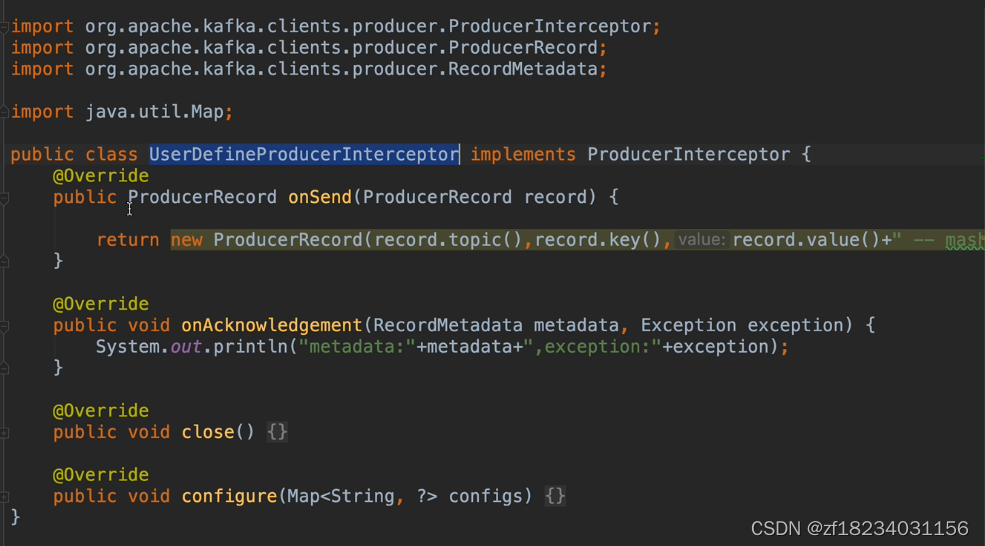
Task: Click the 'new' keyword in return statement
Action: pyautogui.click(x=187, y=240)
